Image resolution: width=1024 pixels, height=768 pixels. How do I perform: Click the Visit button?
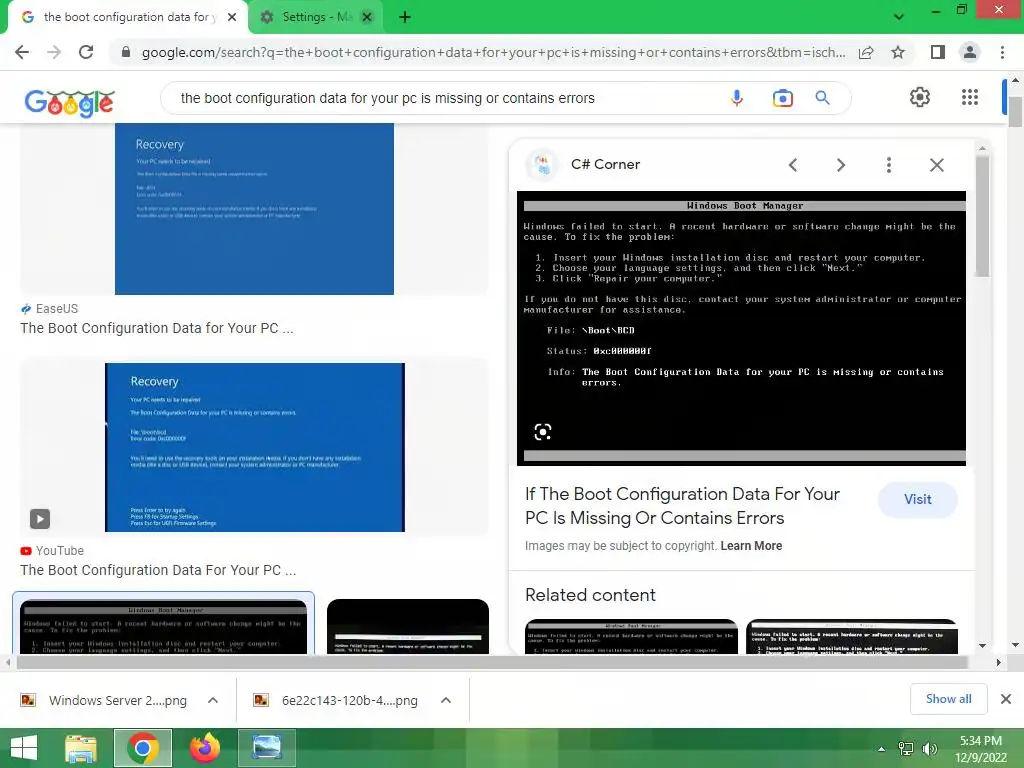tap(918, 500)
